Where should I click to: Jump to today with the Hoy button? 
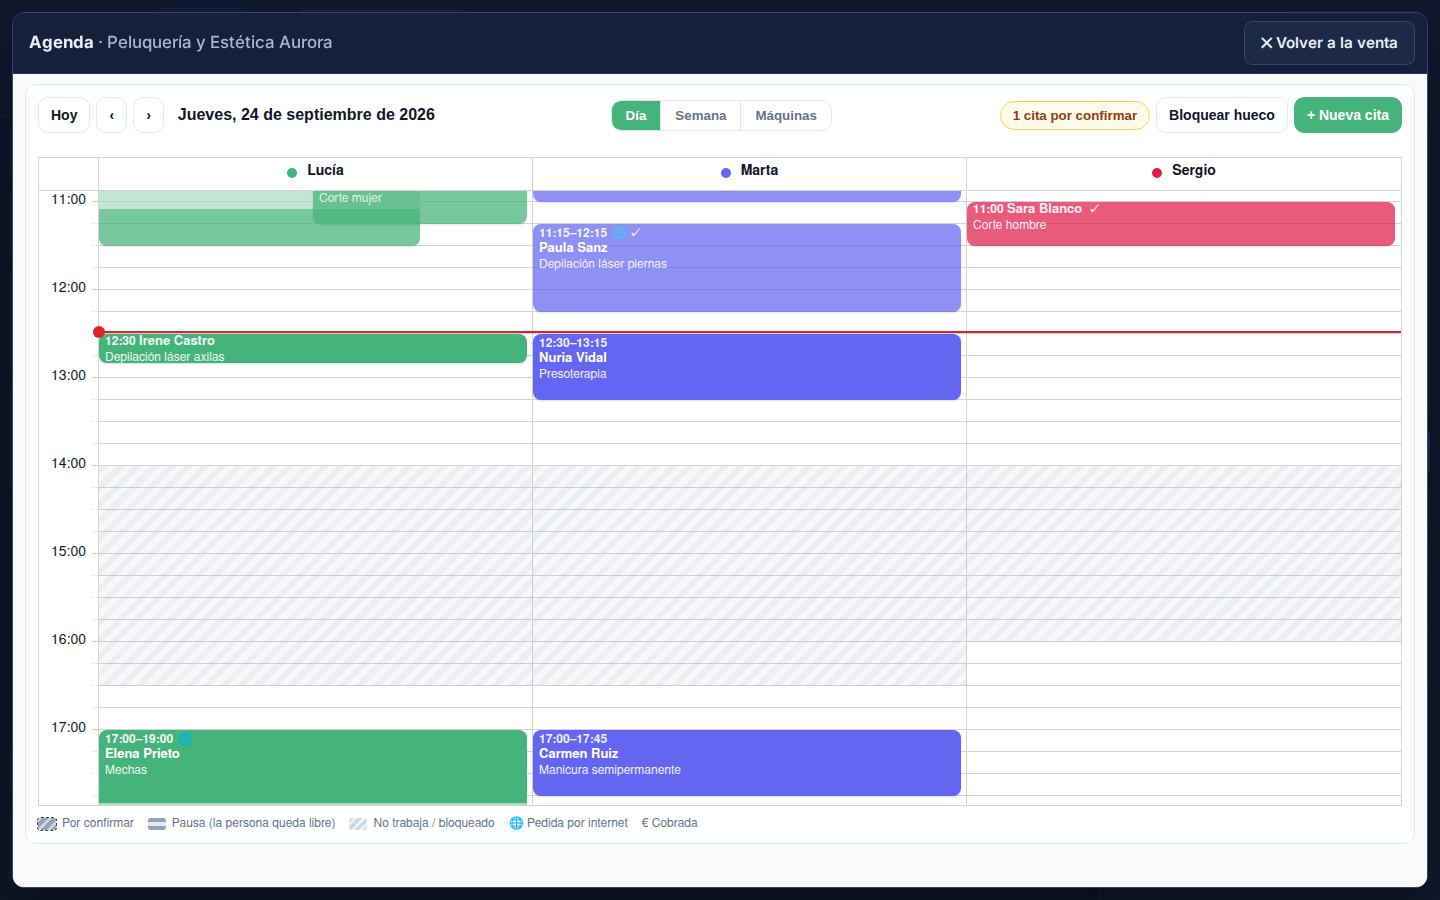(64, 115)
